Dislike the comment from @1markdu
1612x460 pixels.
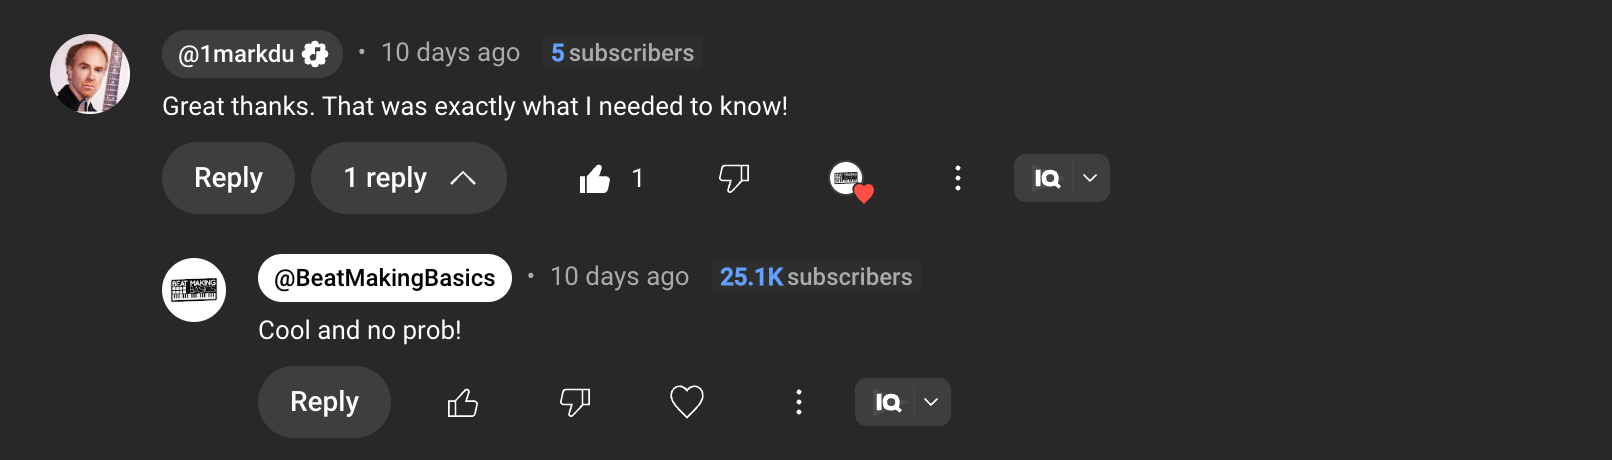[734, 179]
